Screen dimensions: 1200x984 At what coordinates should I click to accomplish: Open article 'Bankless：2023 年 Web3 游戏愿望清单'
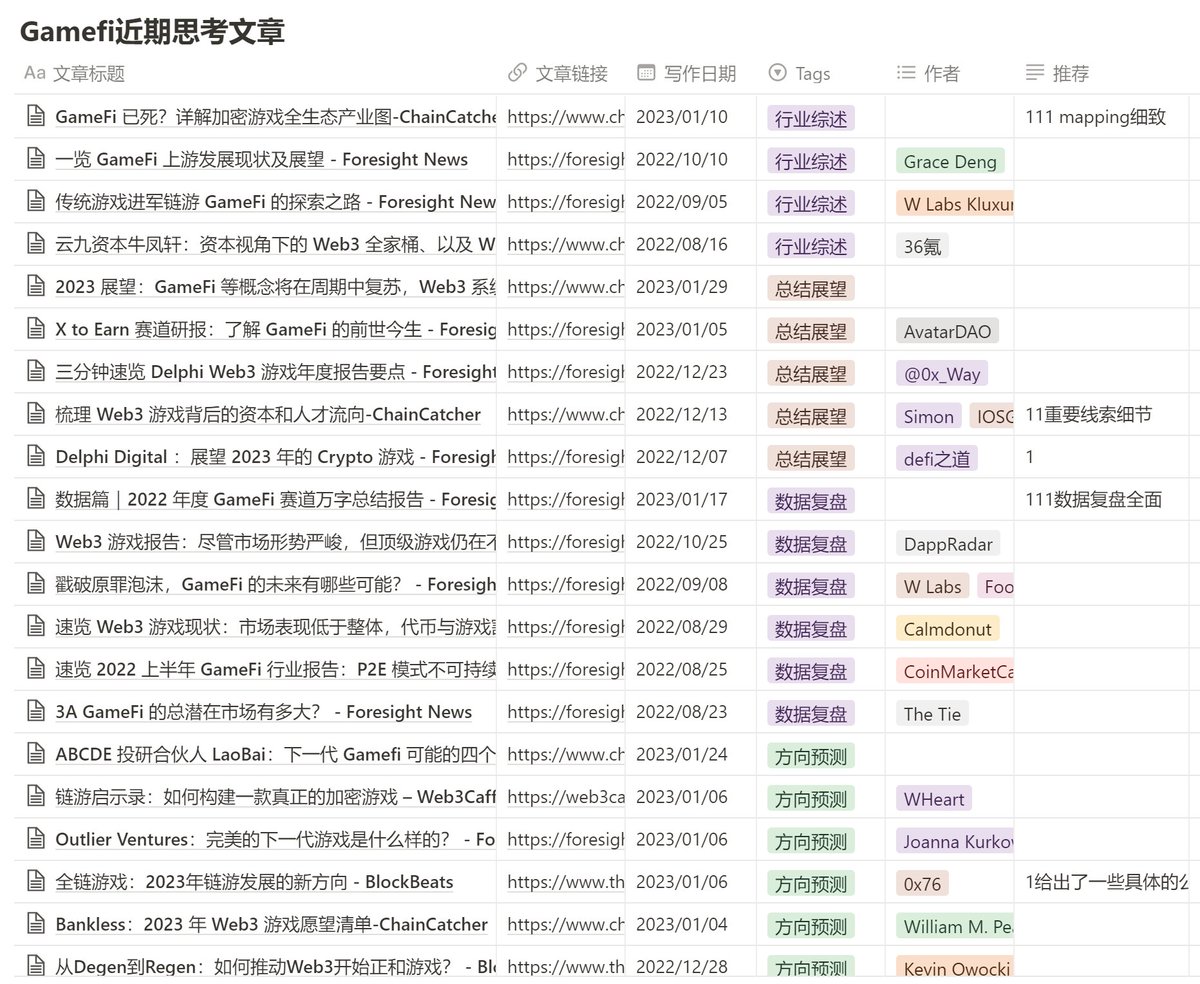(x=272, y=924)
